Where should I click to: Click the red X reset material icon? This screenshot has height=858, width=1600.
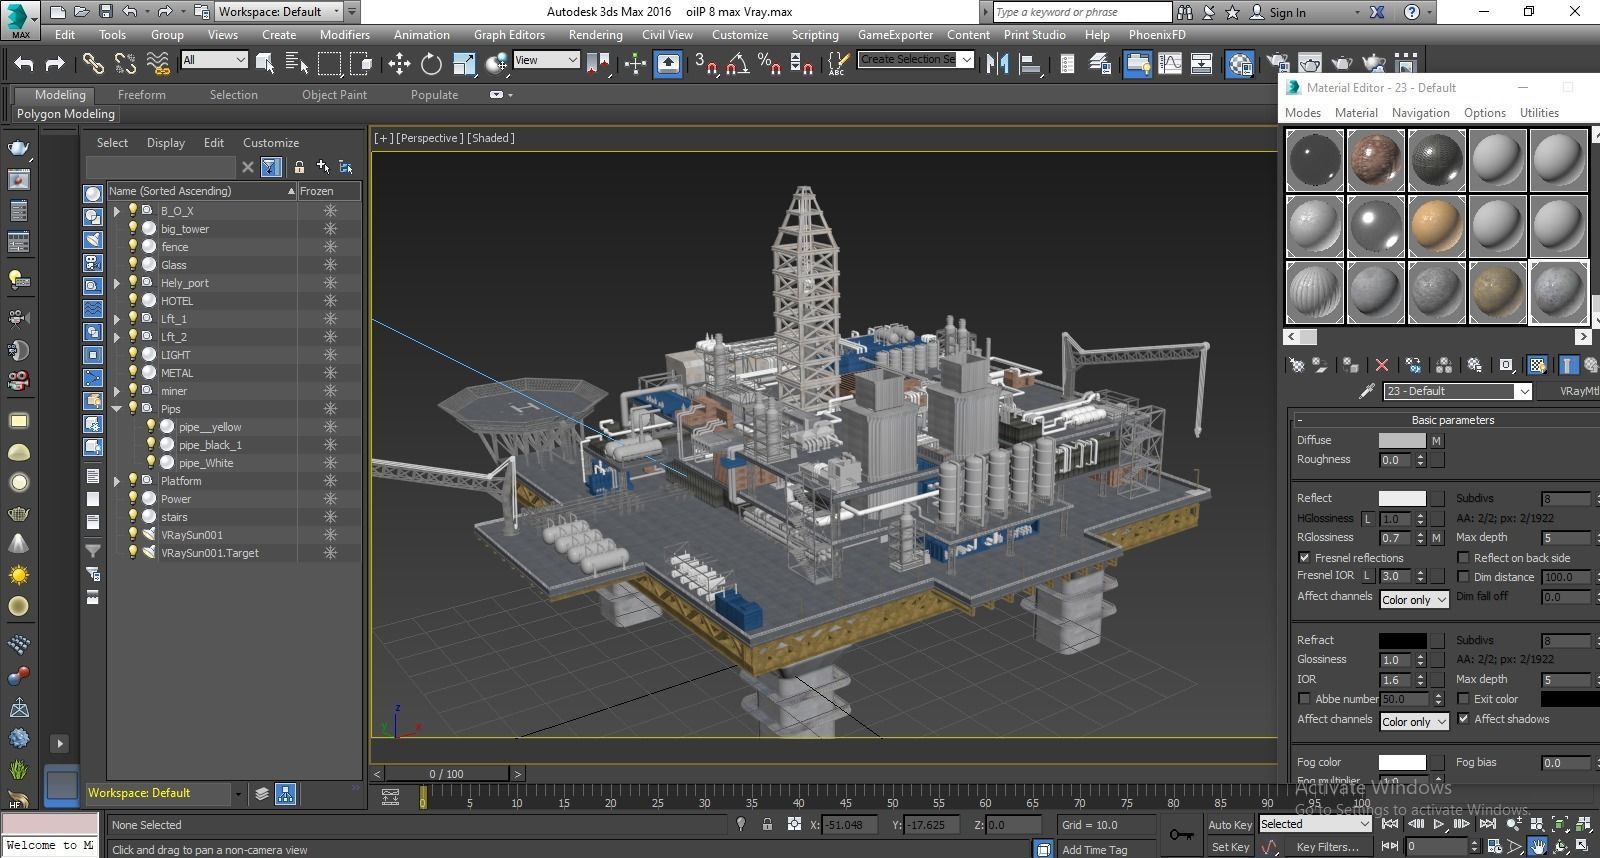point(1382,365)
